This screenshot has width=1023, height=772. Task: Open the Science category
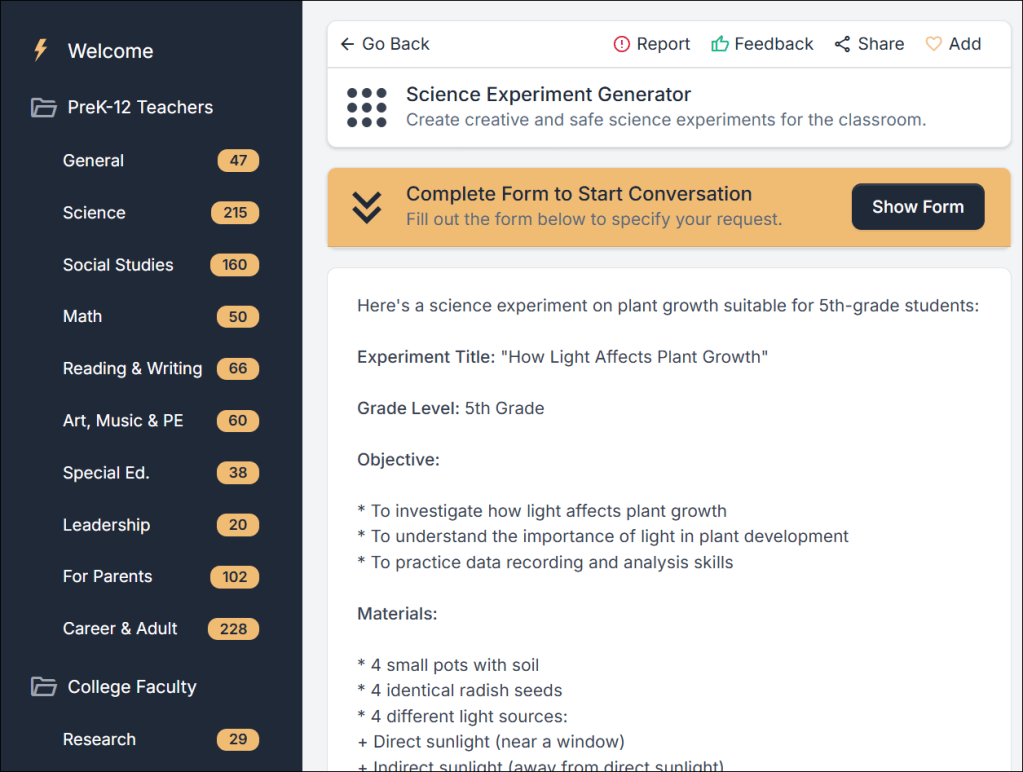coord(94,212)
